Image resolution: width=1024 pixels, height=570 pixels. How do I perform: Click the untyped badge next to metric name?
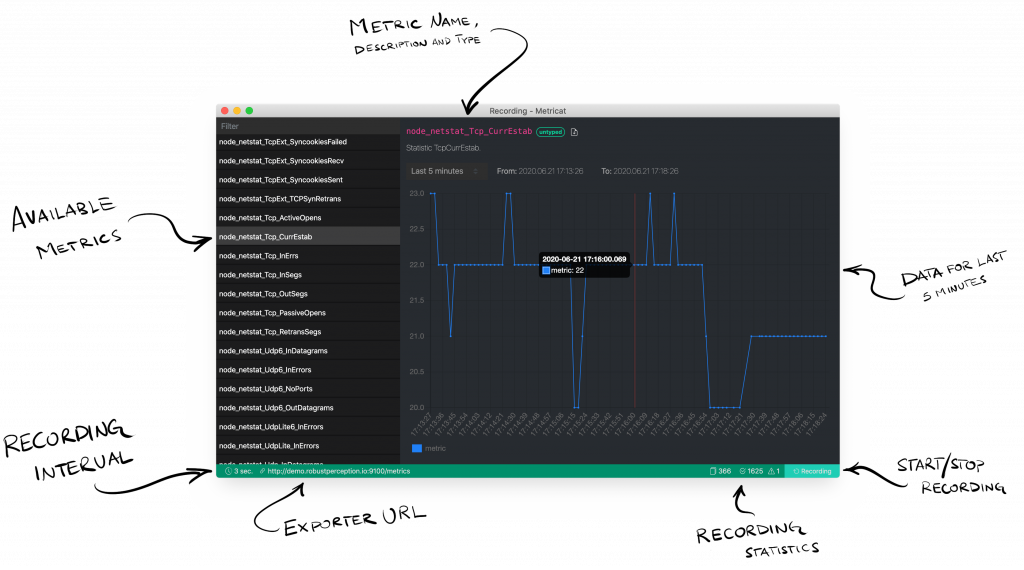point(551,132)
